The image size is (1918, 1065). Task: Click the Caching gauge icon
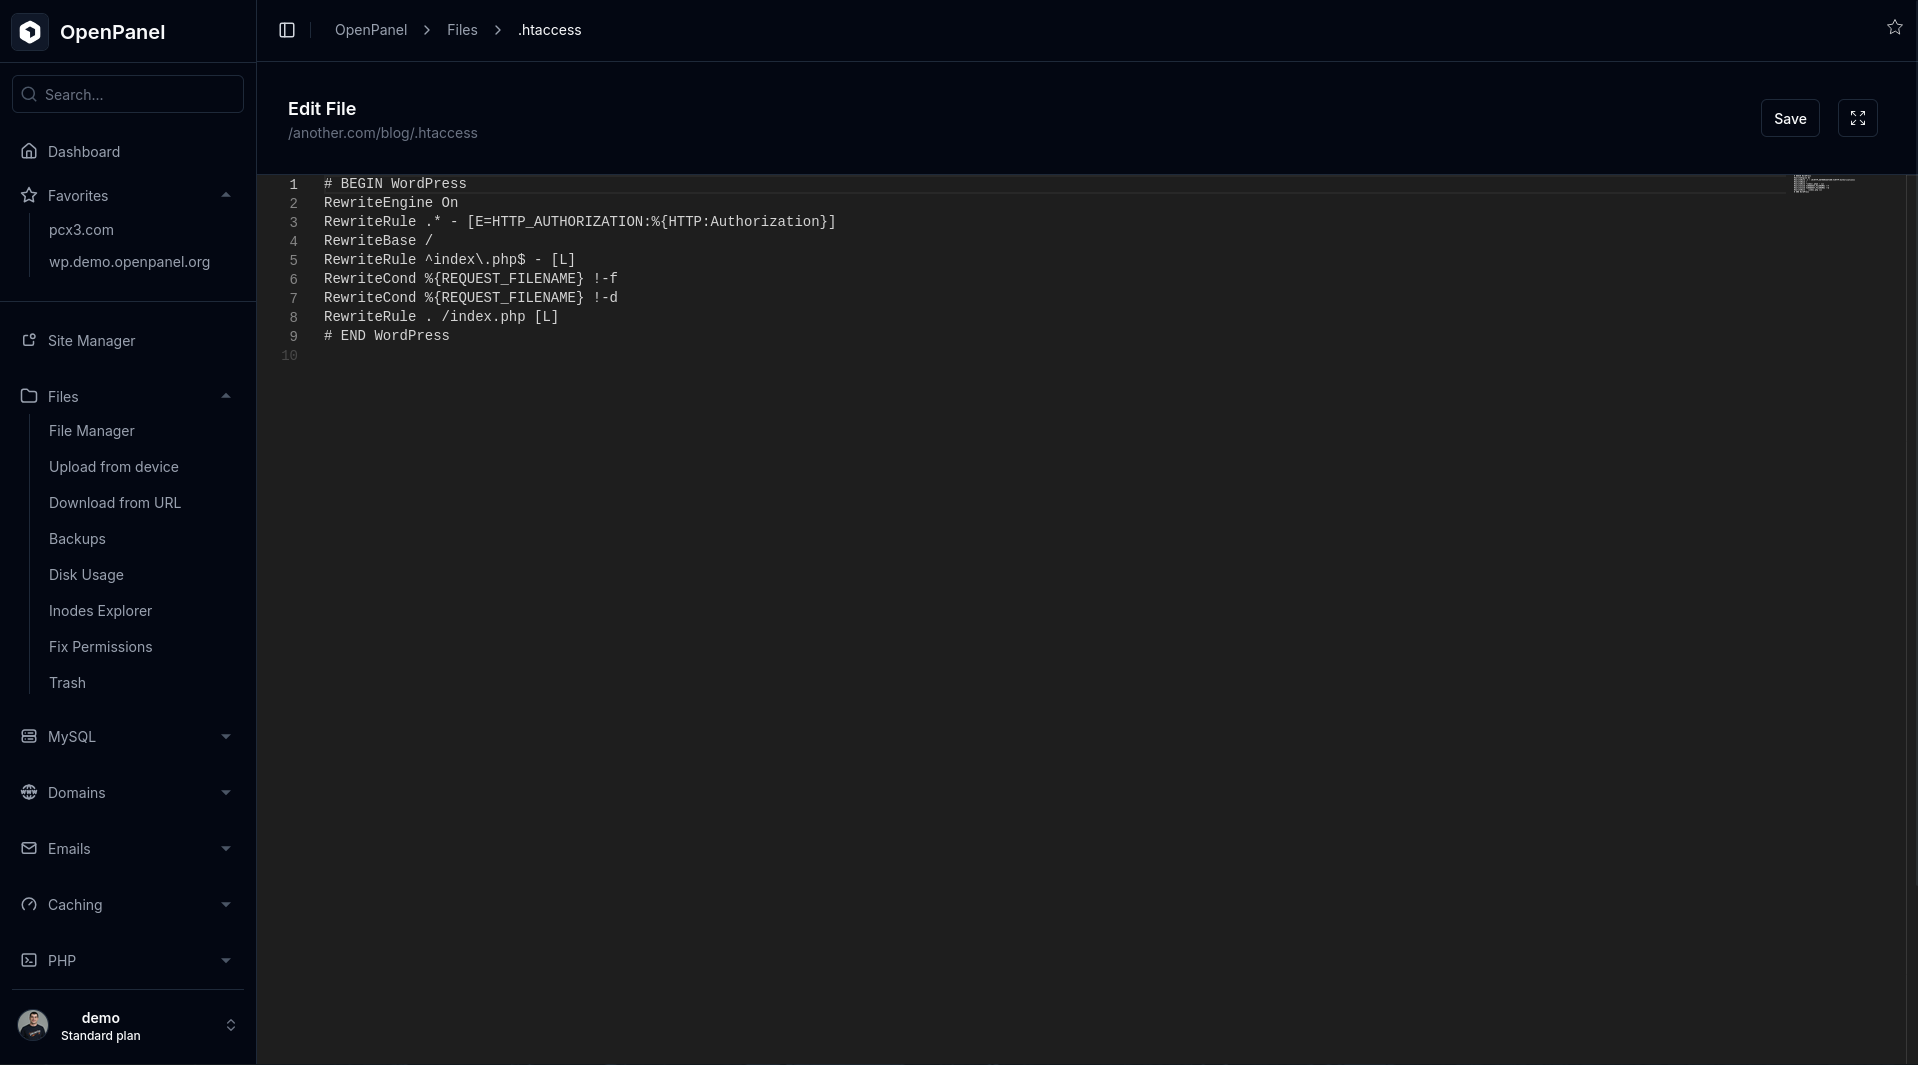[x=29, y=904]
